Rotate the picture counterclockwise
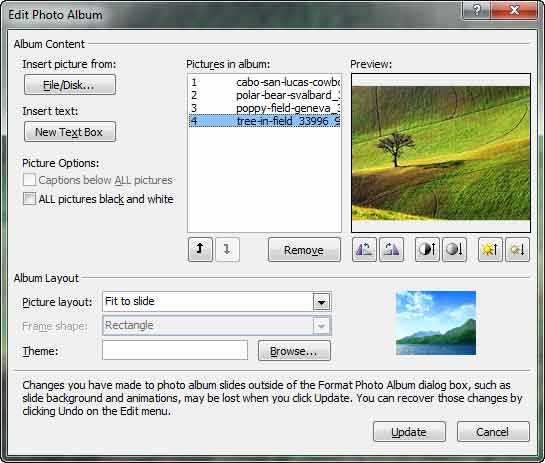The image size is (545, 463). (x=364, y=249)
